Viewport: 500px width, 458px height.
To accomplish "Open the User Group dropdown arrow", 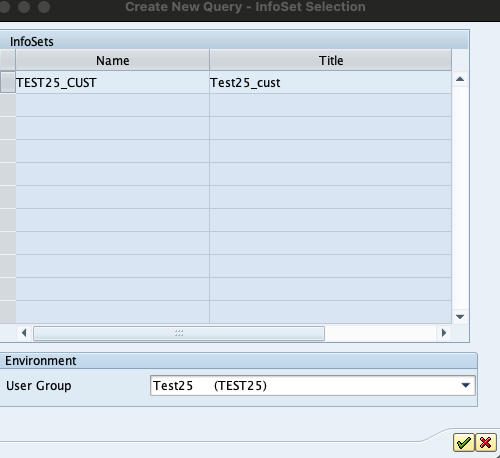I will (466, 385).
